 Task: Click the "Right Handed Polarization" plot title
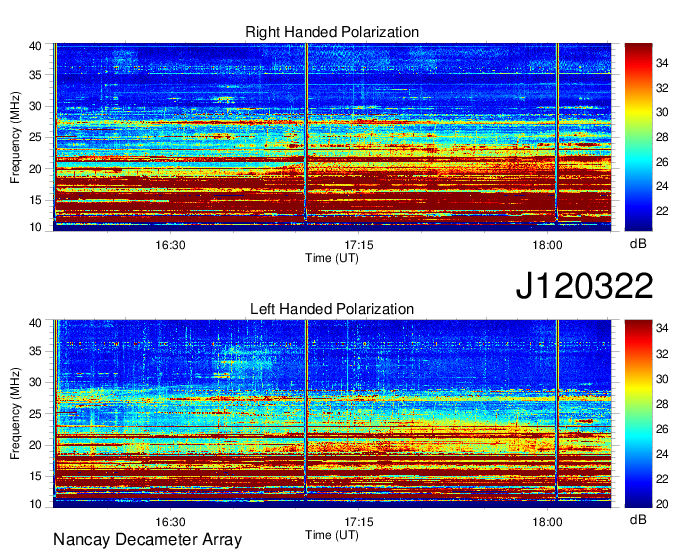point(332,32)
